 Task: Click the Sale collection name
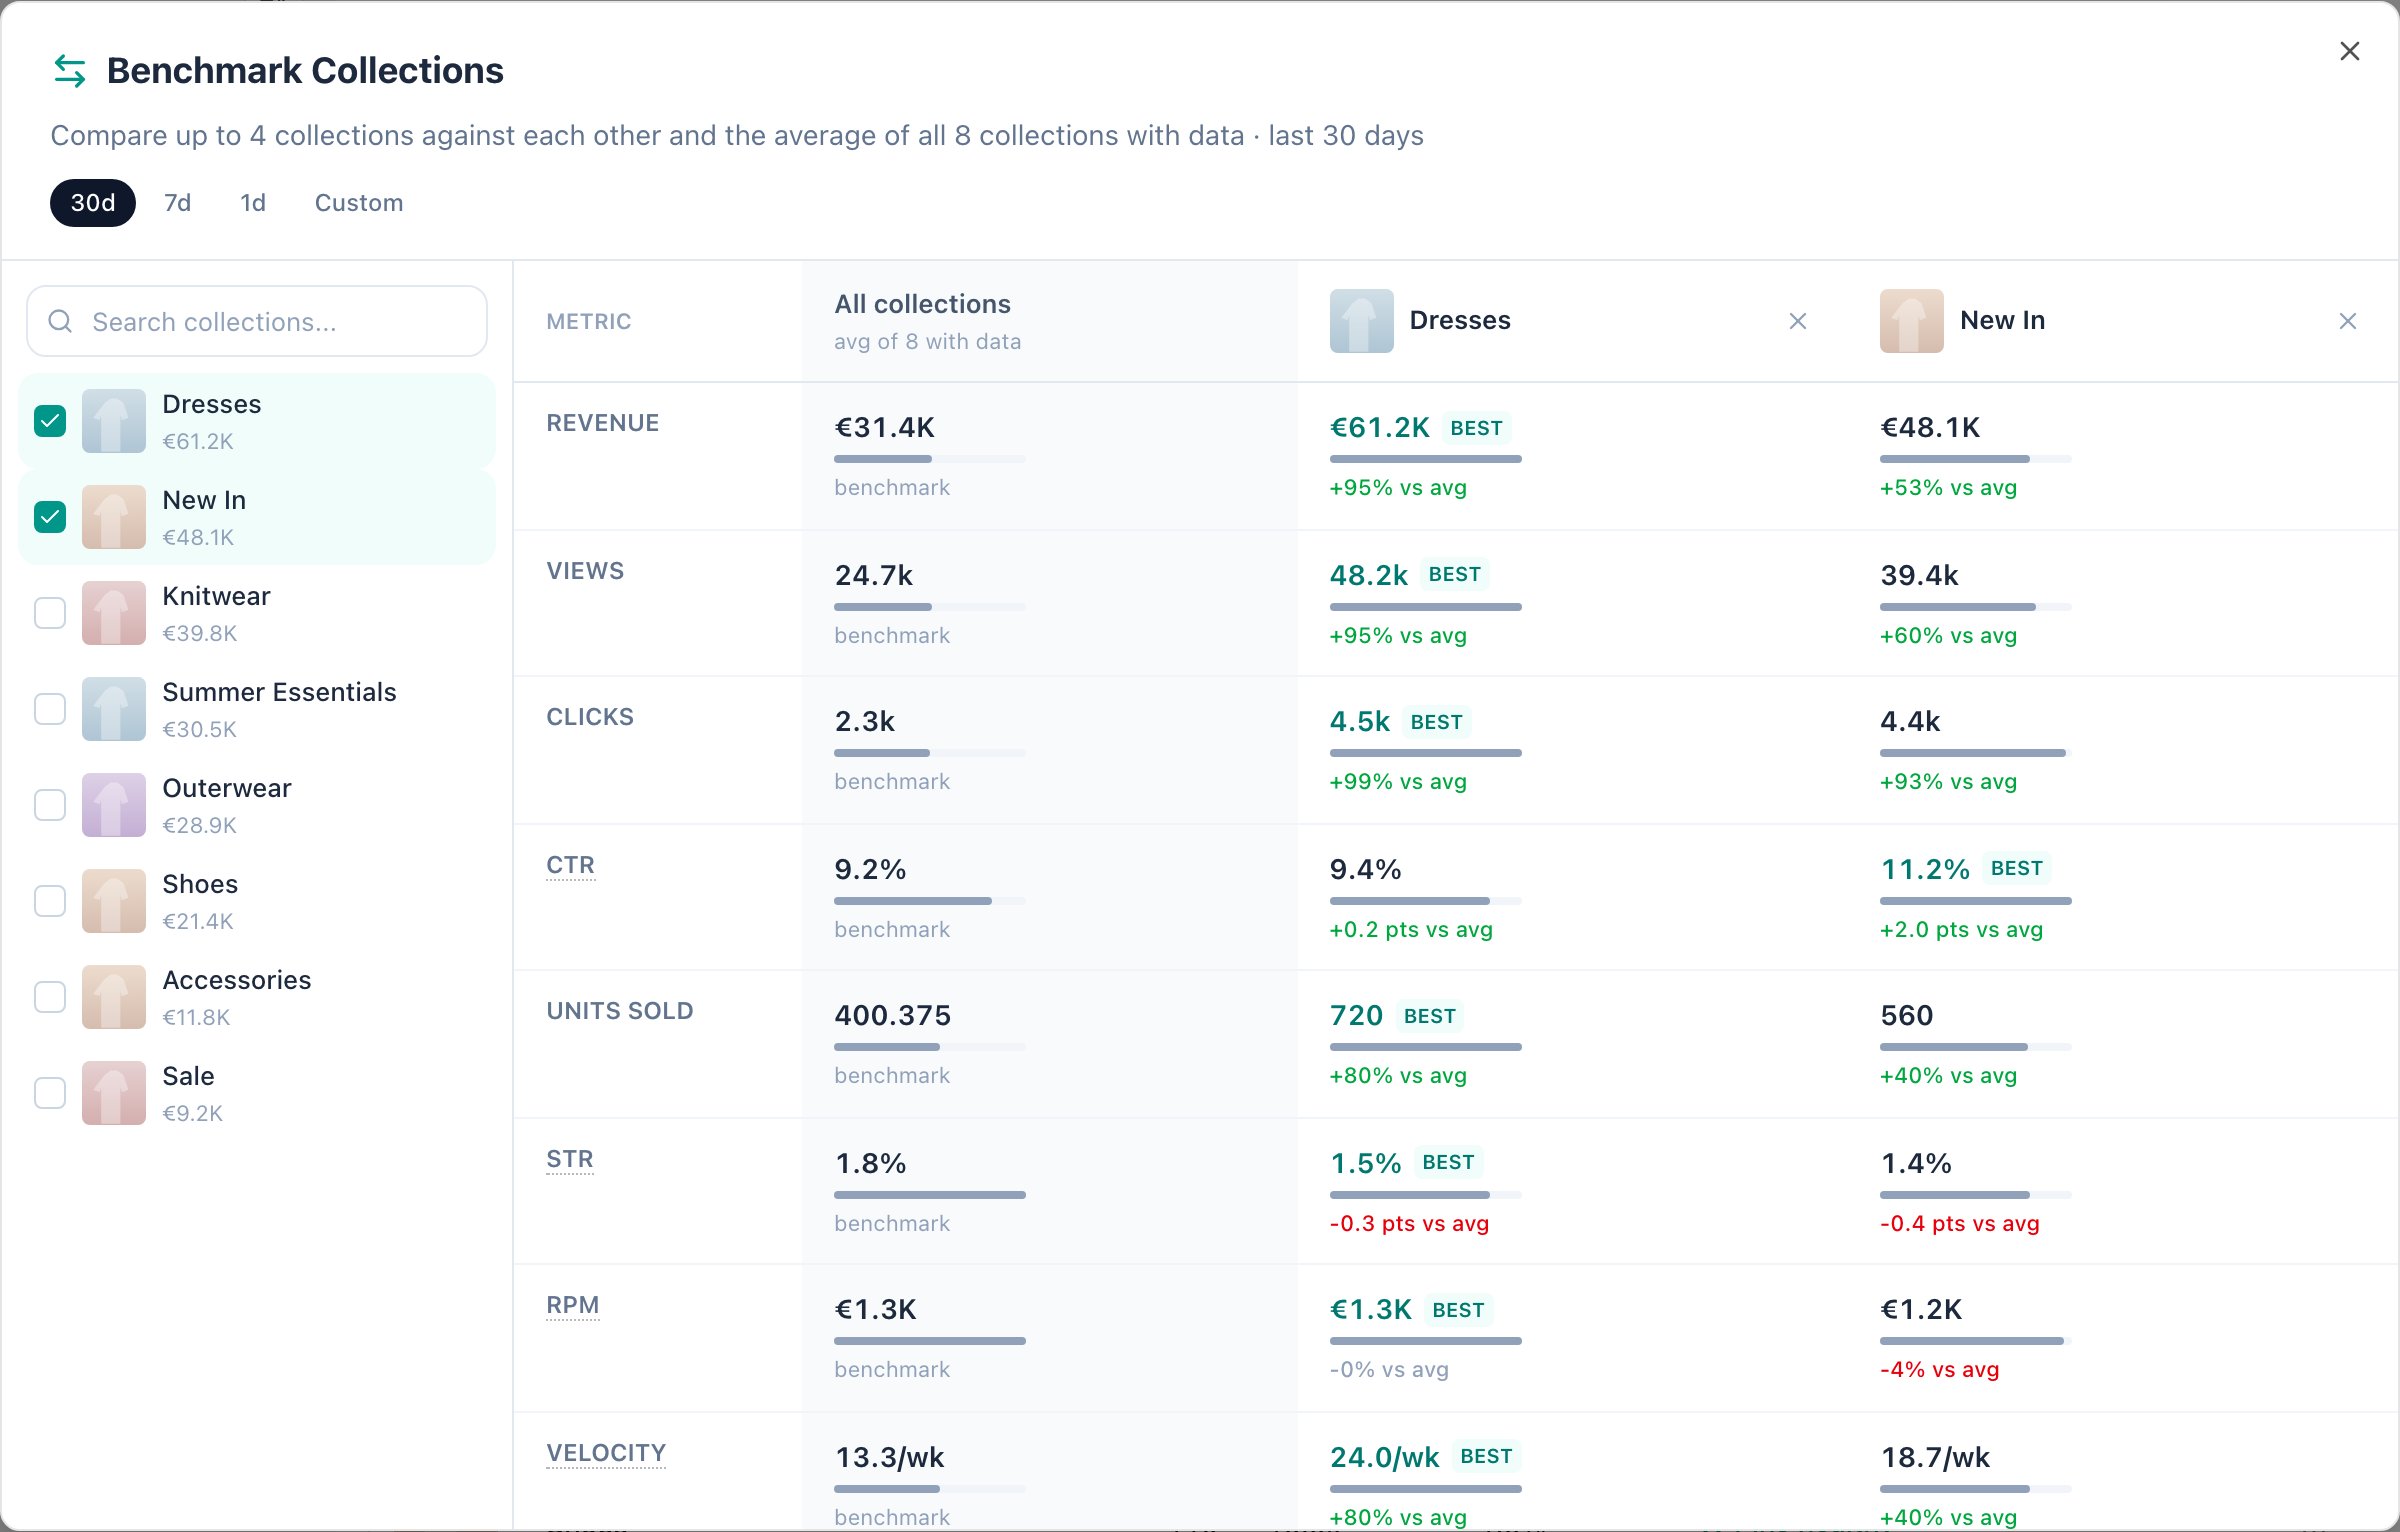(x=188, y=1076)
